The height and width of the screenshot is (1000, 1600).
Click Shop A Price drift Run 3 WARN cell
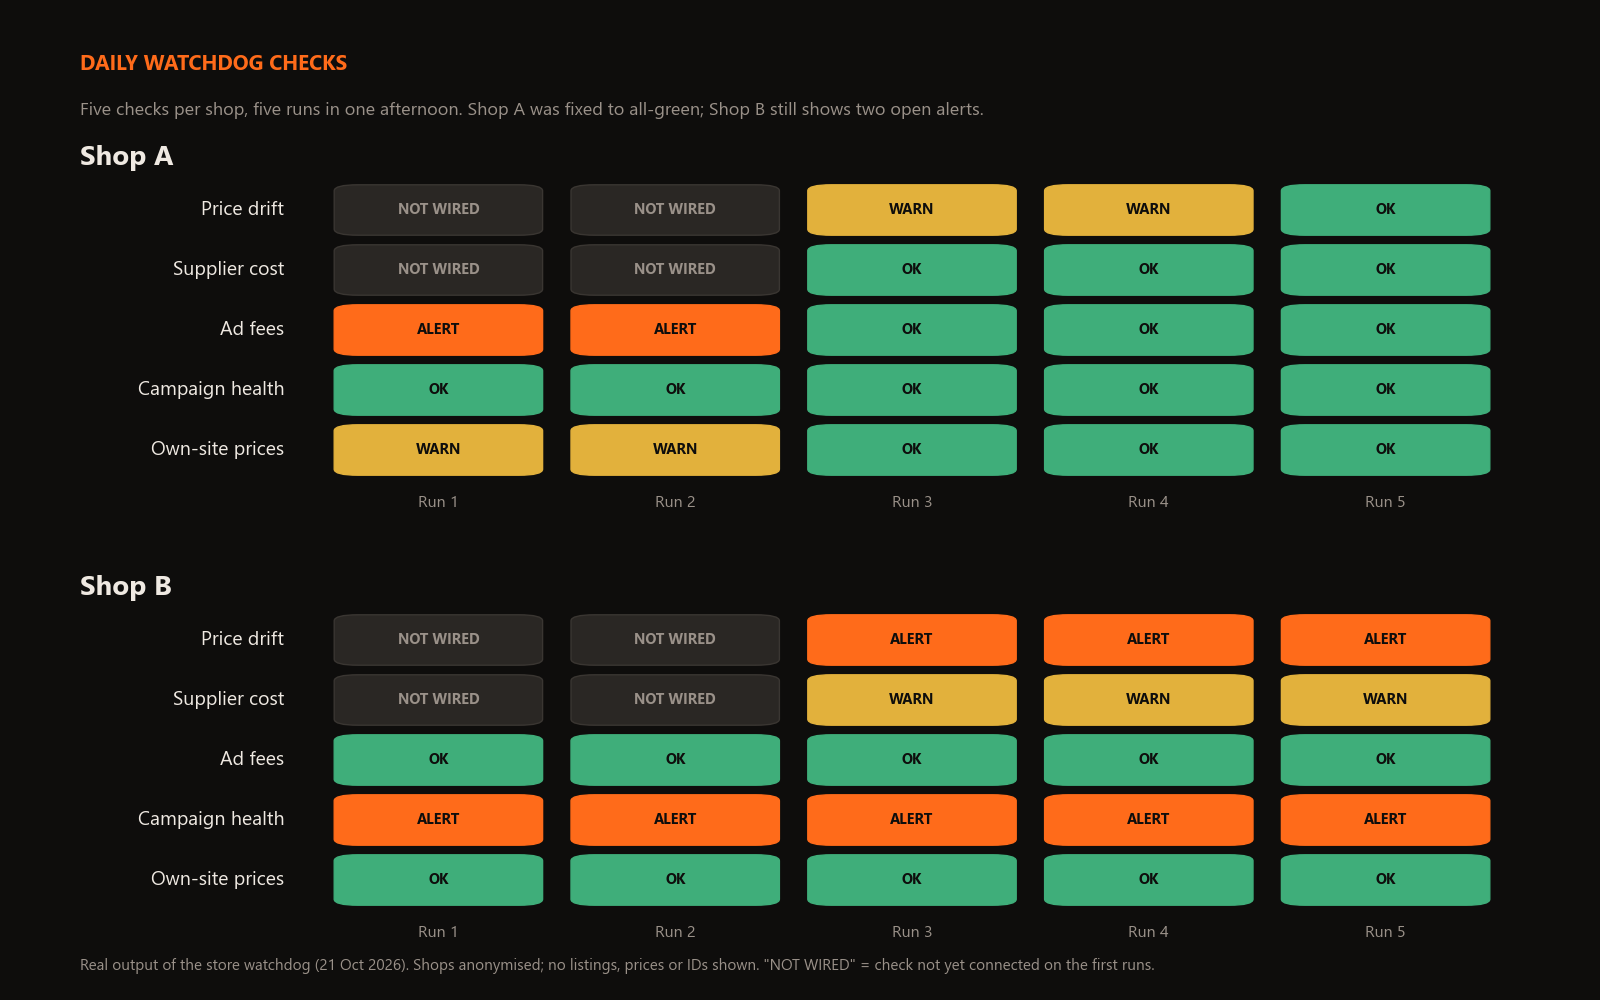[x=912, y=210]
